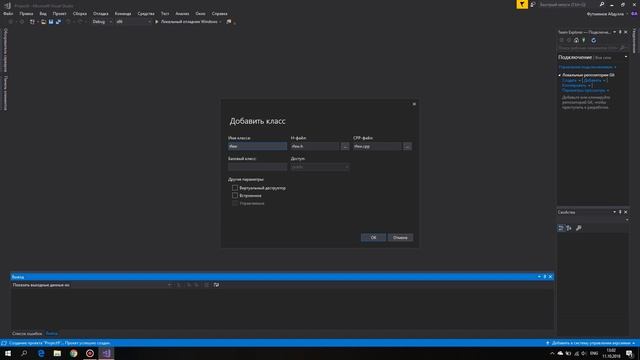
Task: Start the Локальный отладчик Windows
Action: [187, 22]
